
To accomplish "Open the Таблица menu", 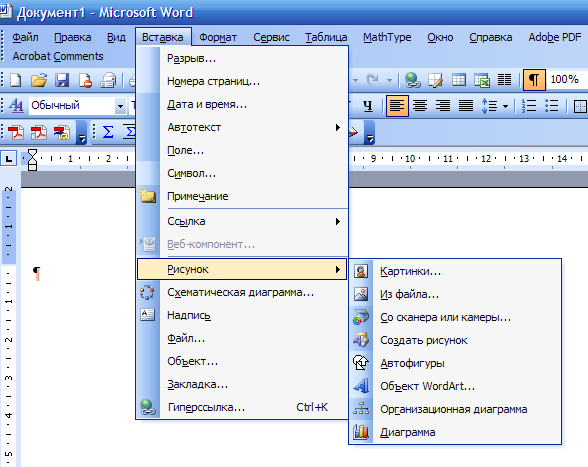I will pyautogui.click(x=326, y=37).
